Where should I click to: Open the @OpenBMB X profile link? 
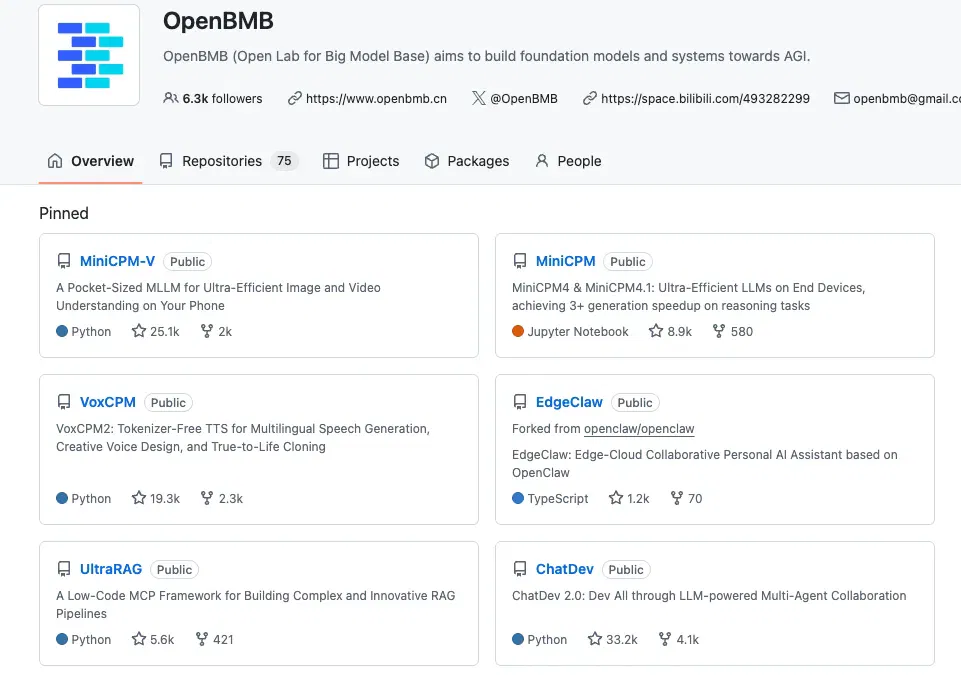click(x=523, y=98)
